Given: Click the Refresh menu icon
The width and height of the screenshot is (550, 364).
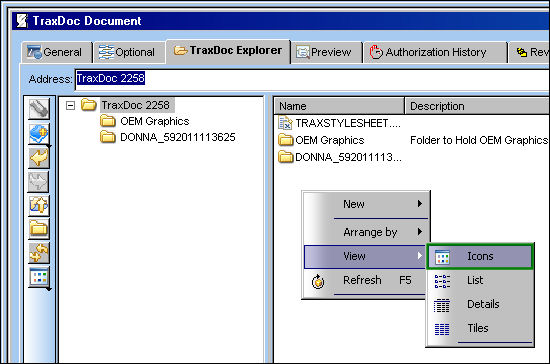Looking at the screenshot, I should [x=318, y=281].
